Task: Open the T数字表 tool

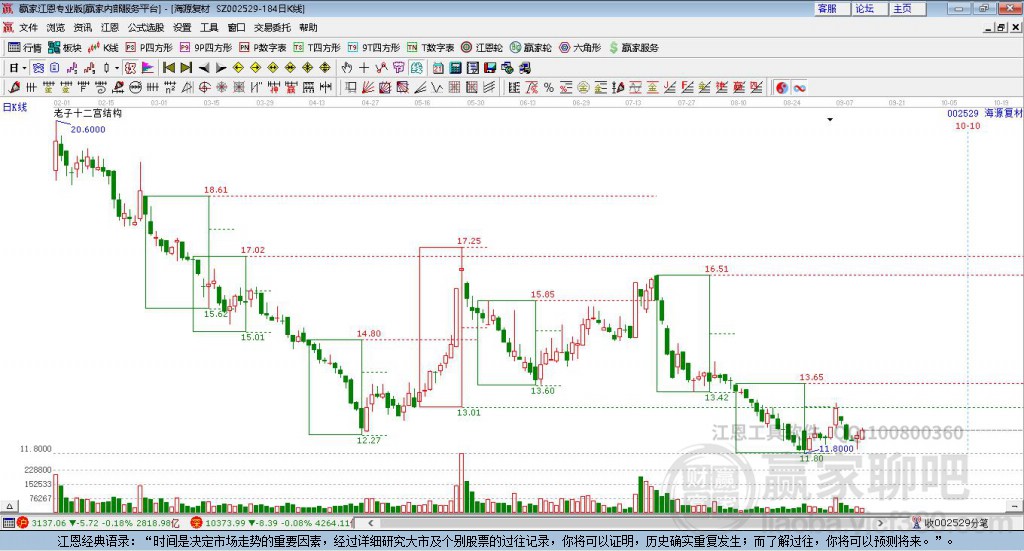Action: click(430, 48)
